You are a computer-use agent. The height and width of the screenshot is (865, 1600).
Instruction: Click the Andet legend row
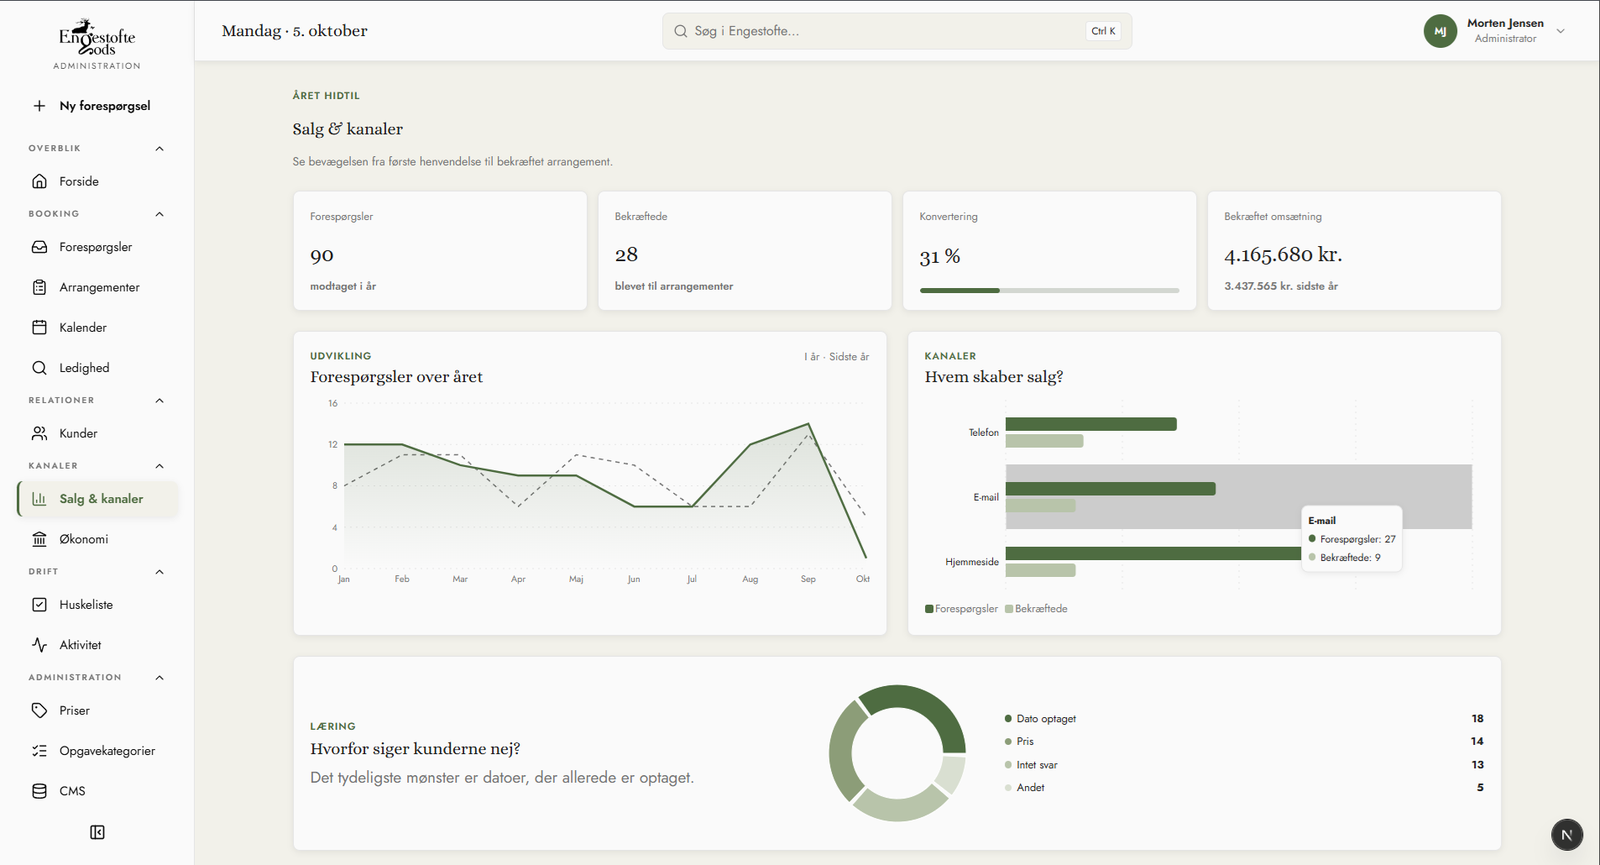(1244, 788)
